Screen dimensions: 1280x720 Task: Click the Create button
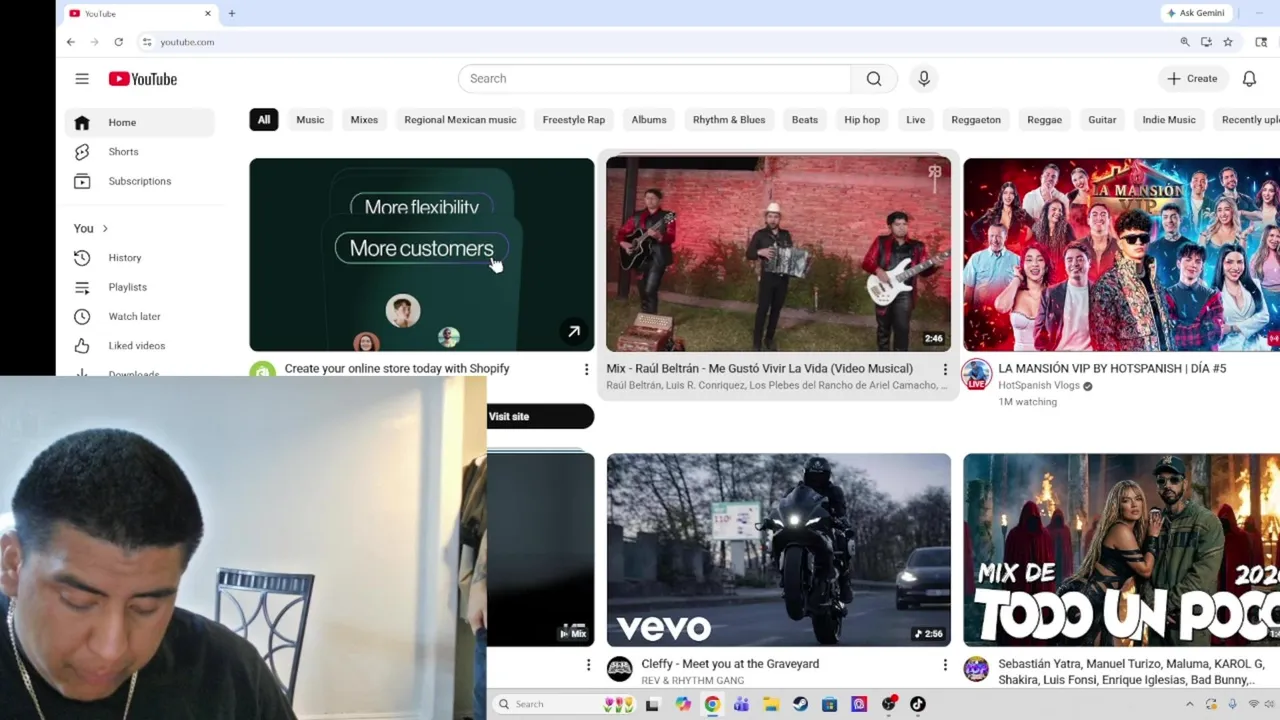click(x=1192, y=79)
